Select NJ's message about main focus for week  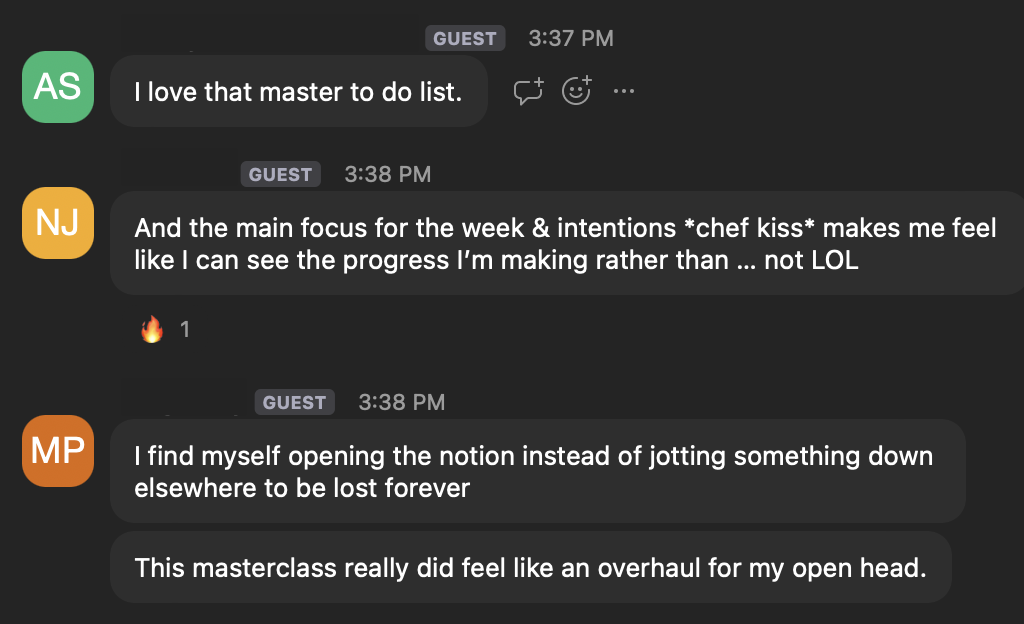(565, 243)
